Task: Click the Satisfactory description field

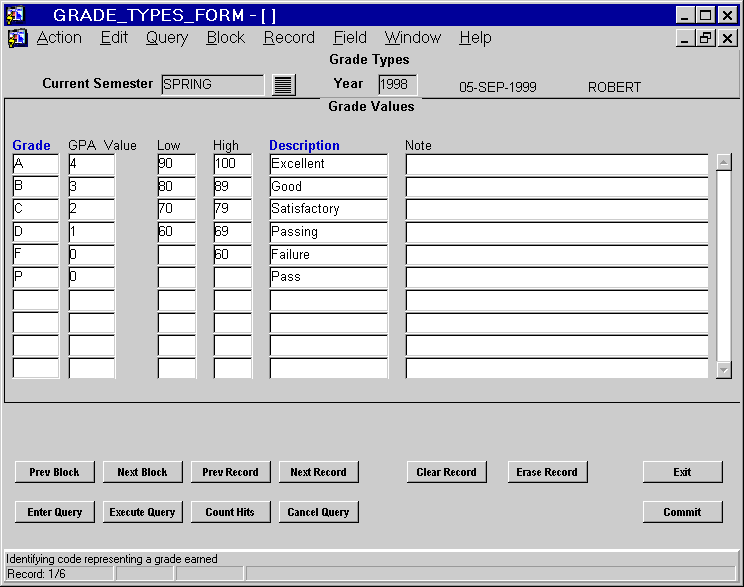Action: tap(328, 209)
